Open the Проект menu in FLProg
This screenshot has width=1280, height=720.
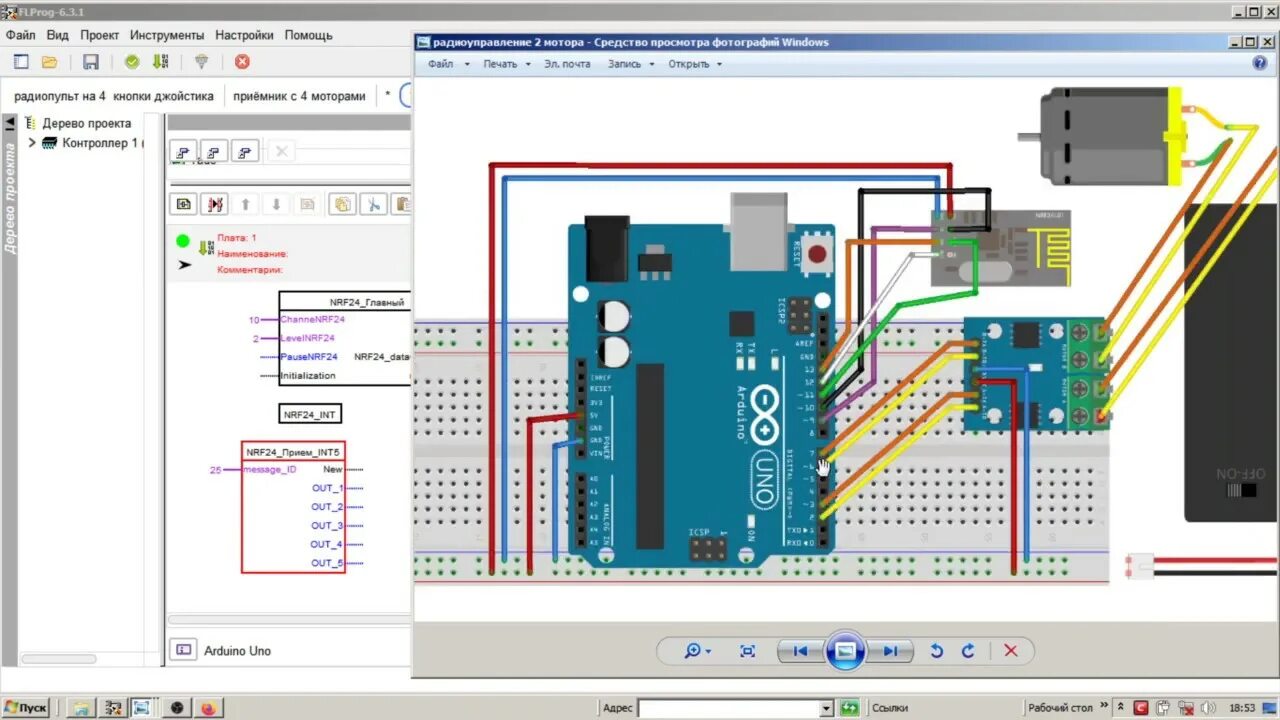100,35
